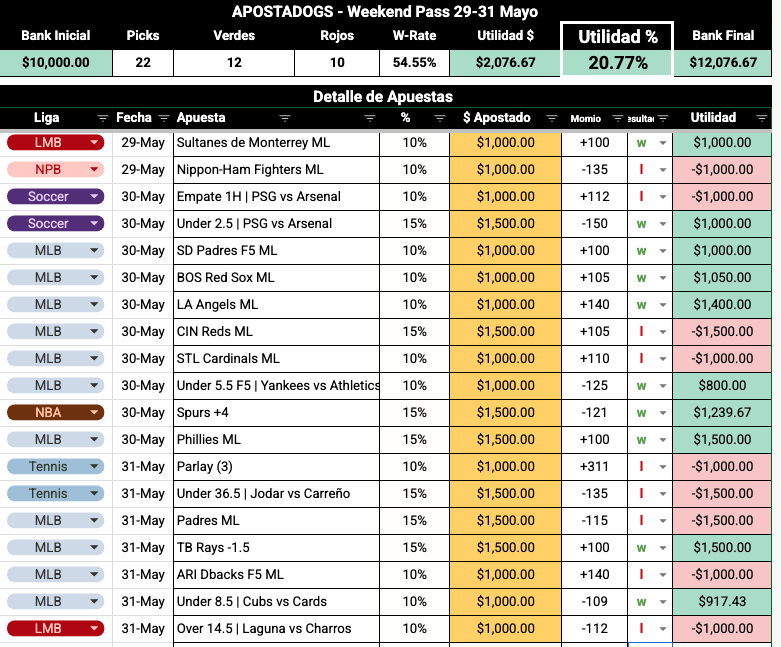
Task: Select the $917.43 utilidad cell
Action: coord(722,601)
